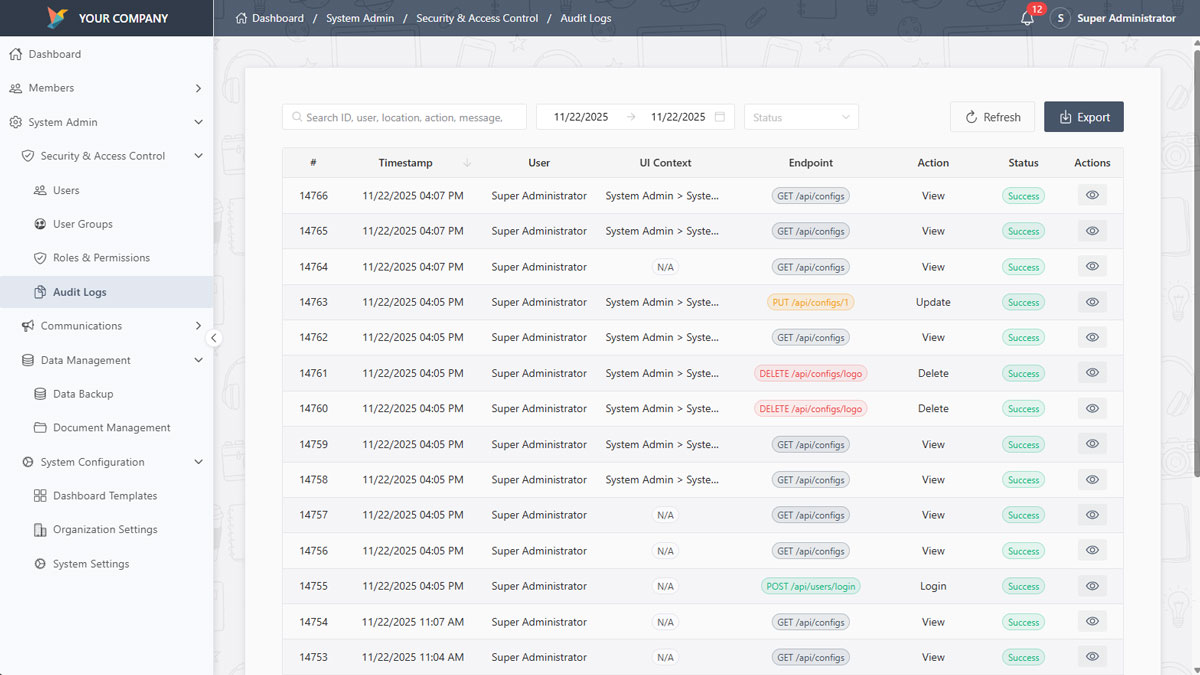
Task: Open Document Management page
Action: click(107, 428)
